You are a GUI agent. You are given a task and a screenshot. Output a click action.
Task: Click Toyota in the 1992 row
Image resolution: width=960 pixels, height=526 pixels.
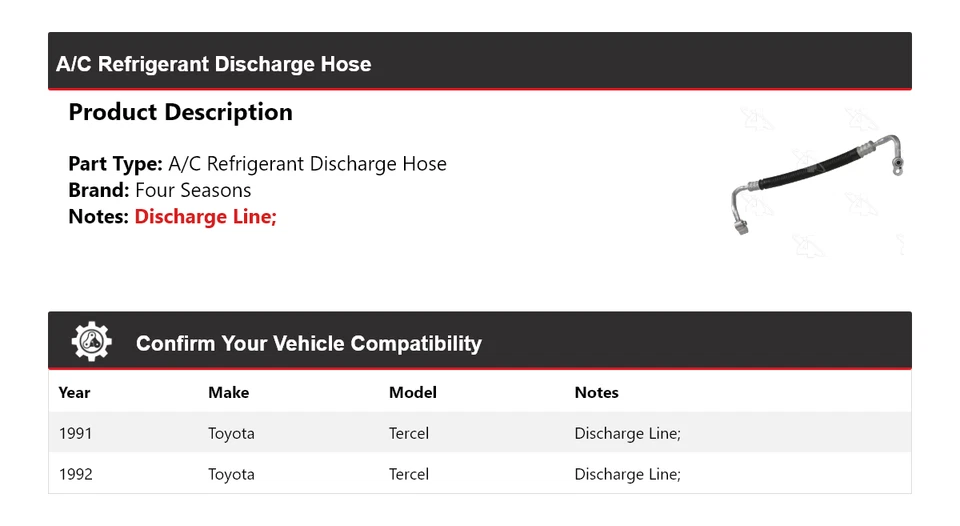231,474
